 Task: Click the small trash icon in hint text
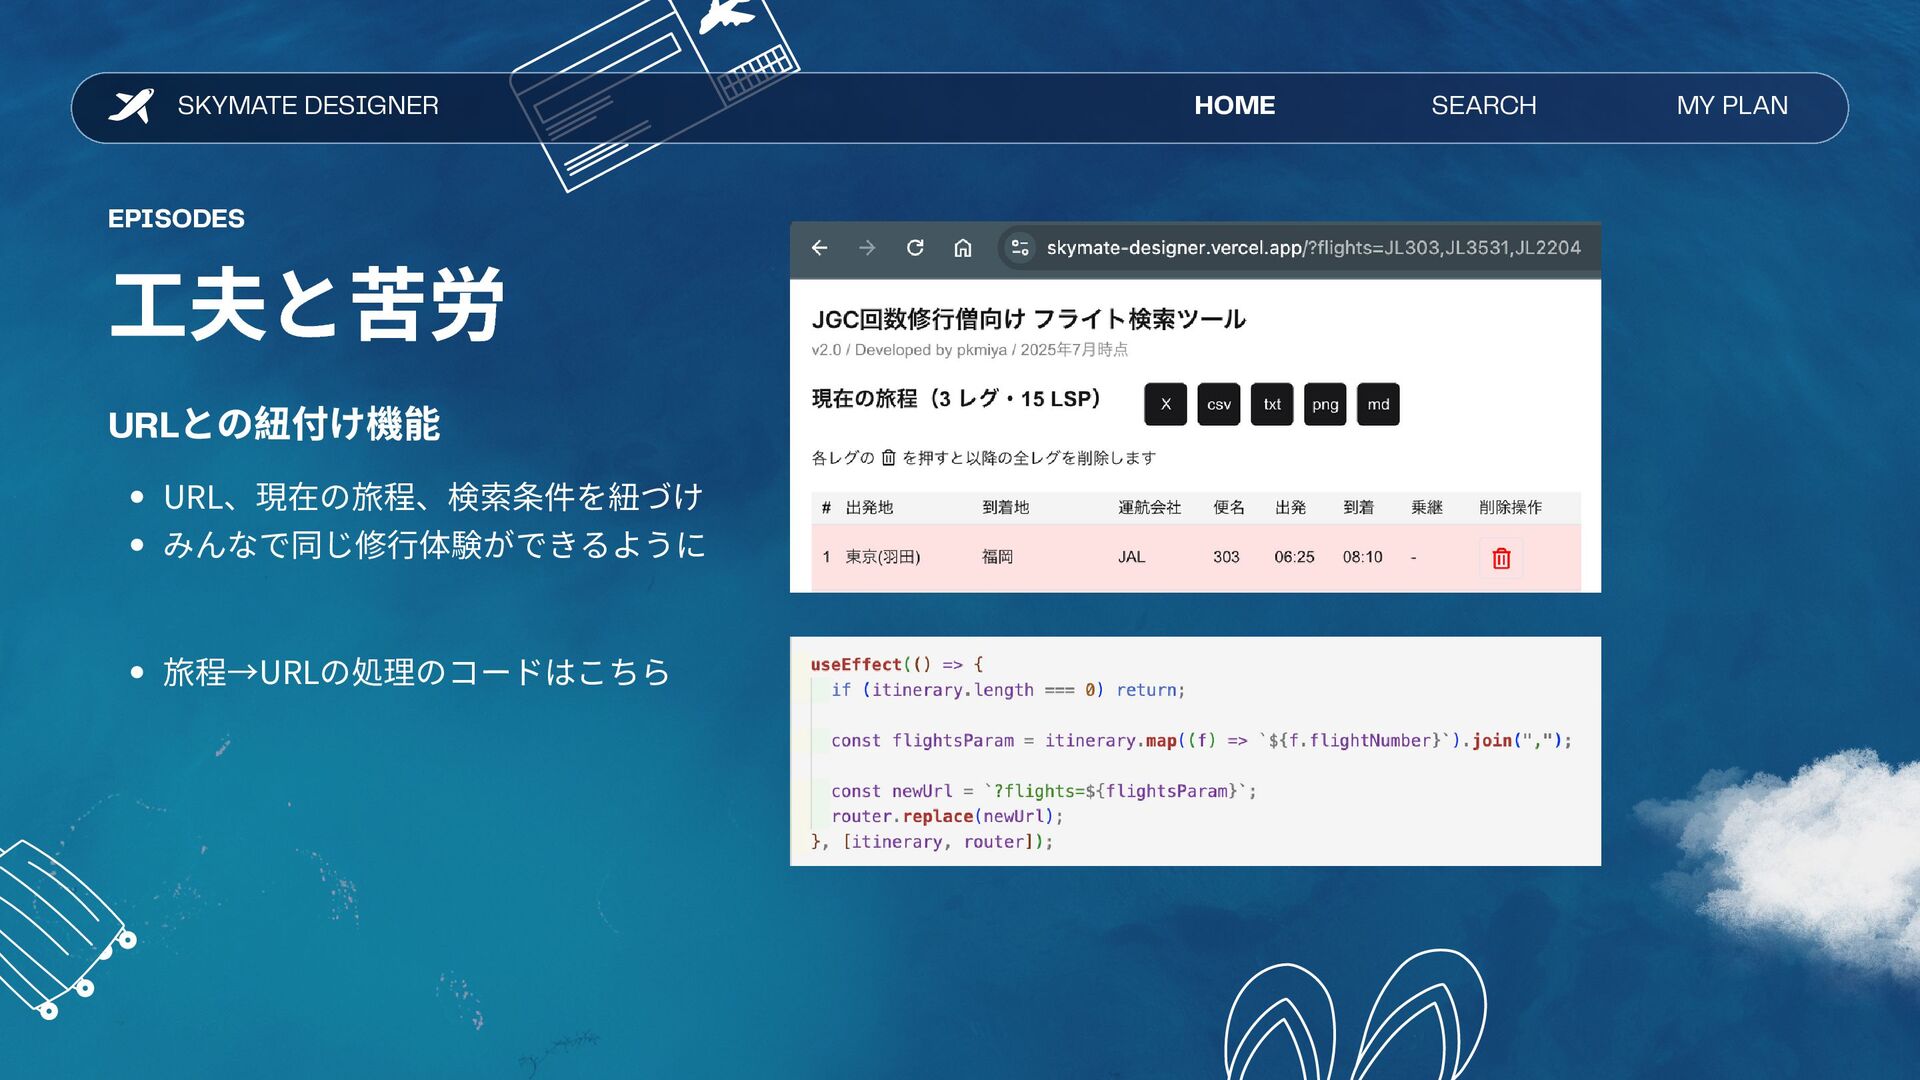point(888,458)
